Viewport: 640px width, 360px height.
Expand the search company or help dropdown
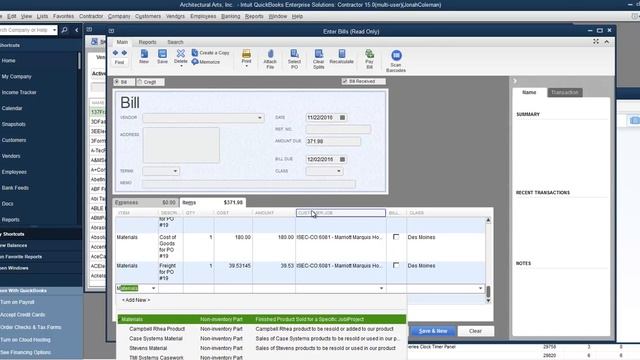pyautogui.click(x=54, y=30)
